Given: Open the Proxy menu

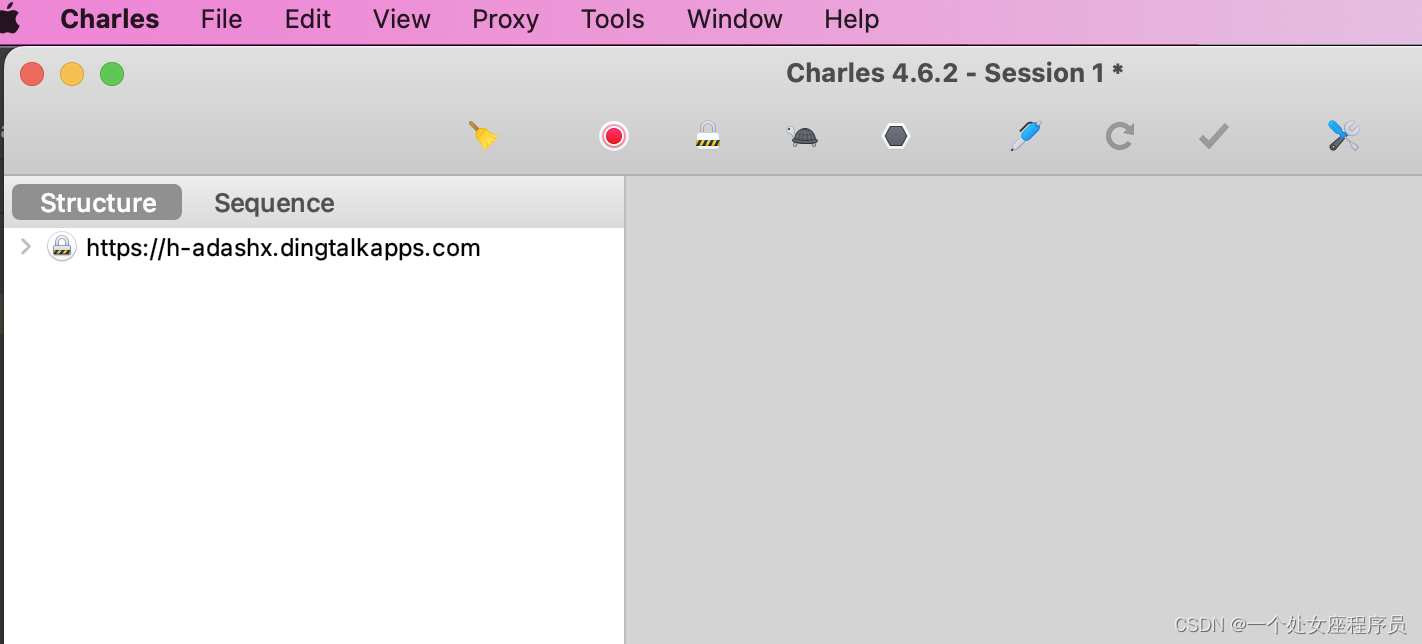Looking at the screenshot, I should coord(505,19).
